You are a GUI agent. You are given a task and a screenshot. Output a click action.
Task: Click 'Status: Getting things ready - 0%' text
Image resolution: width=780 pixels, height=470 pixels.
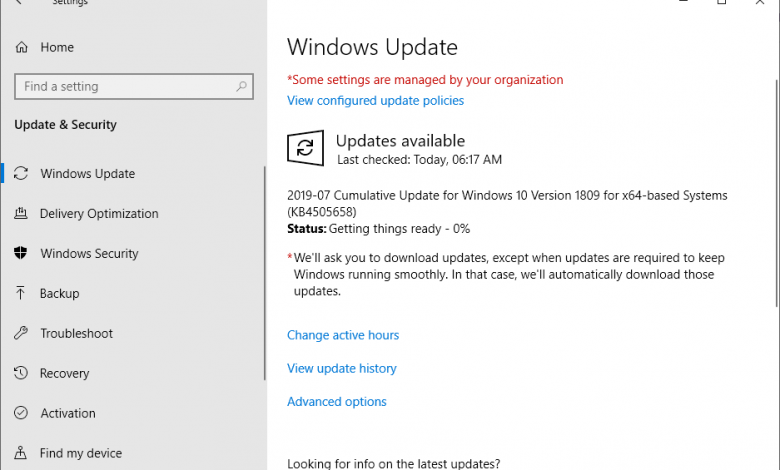379,229
